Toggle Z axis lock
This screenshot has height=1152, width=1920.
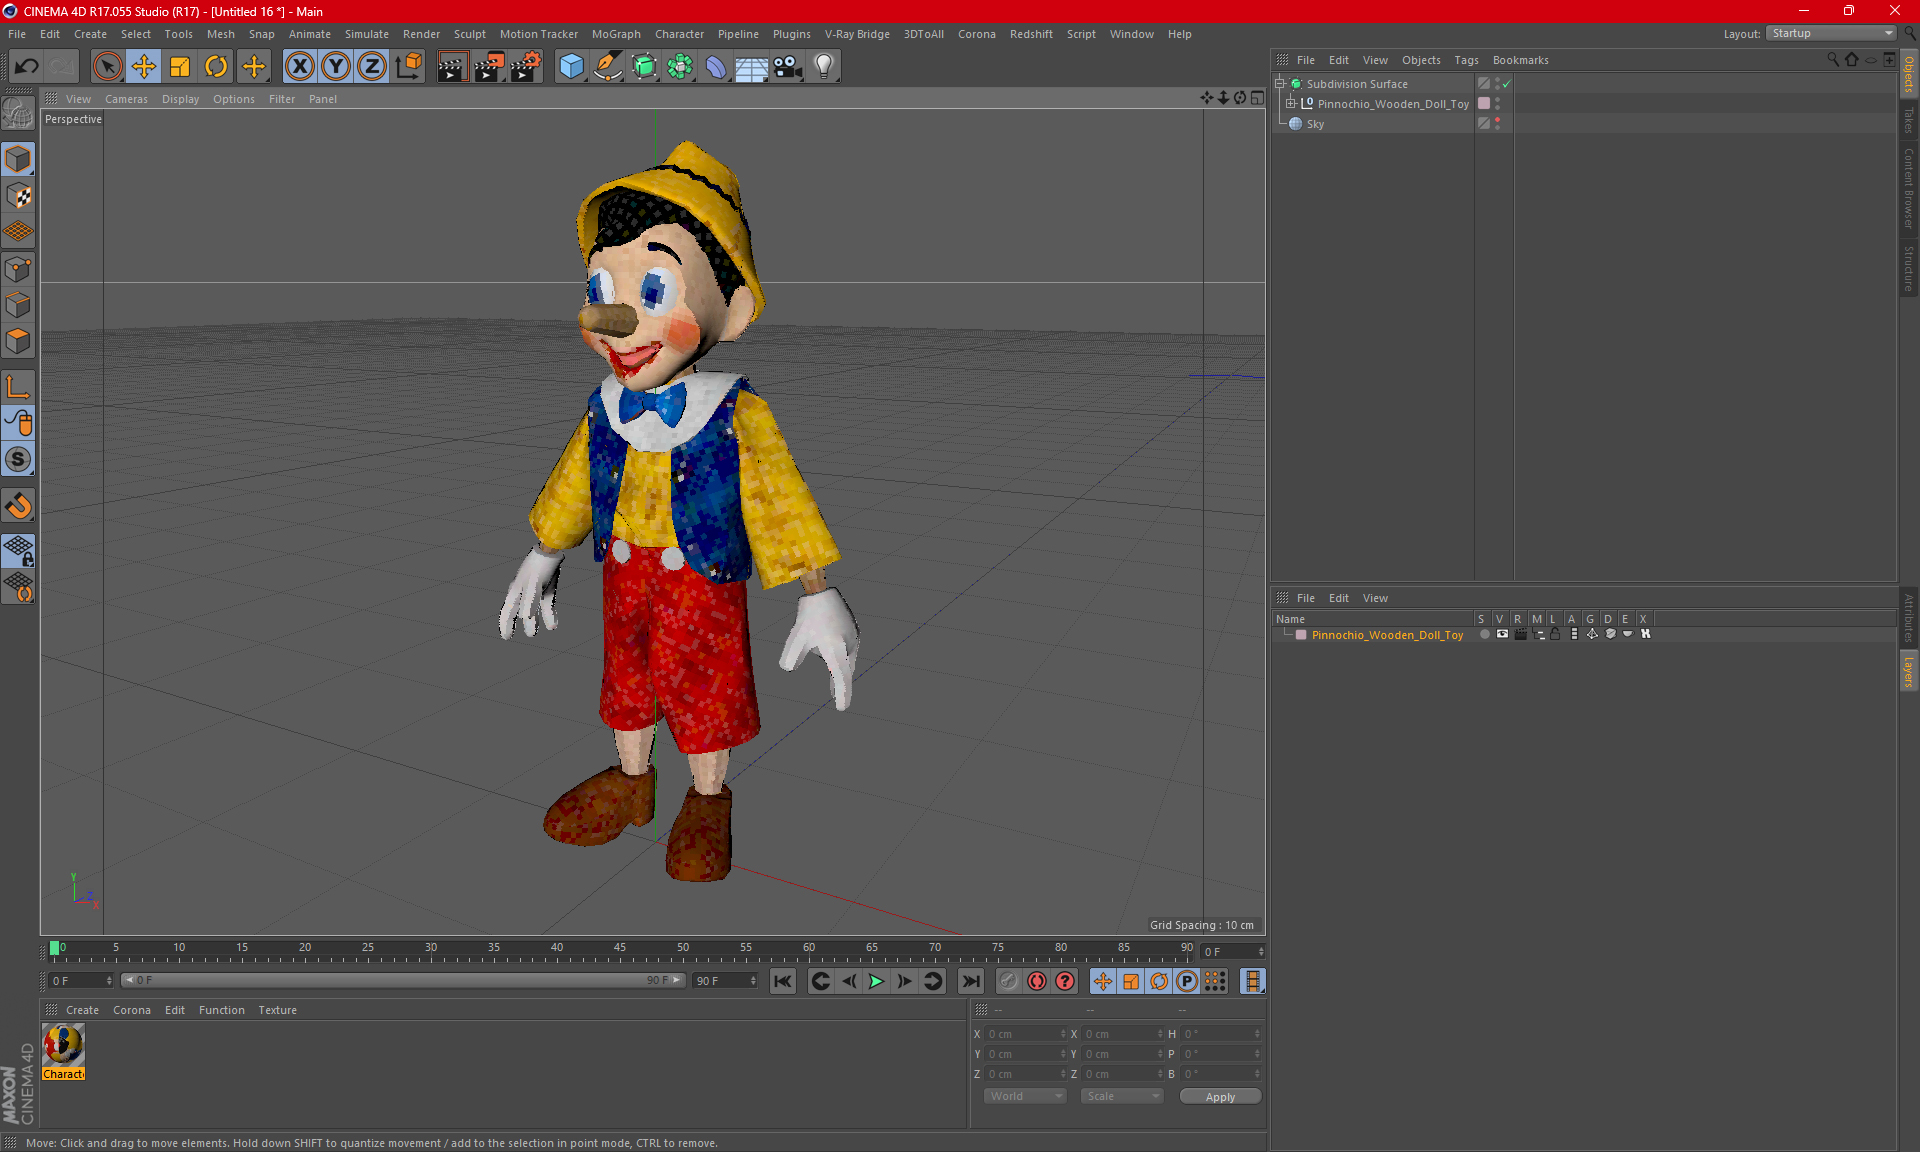tap(372, 67)
